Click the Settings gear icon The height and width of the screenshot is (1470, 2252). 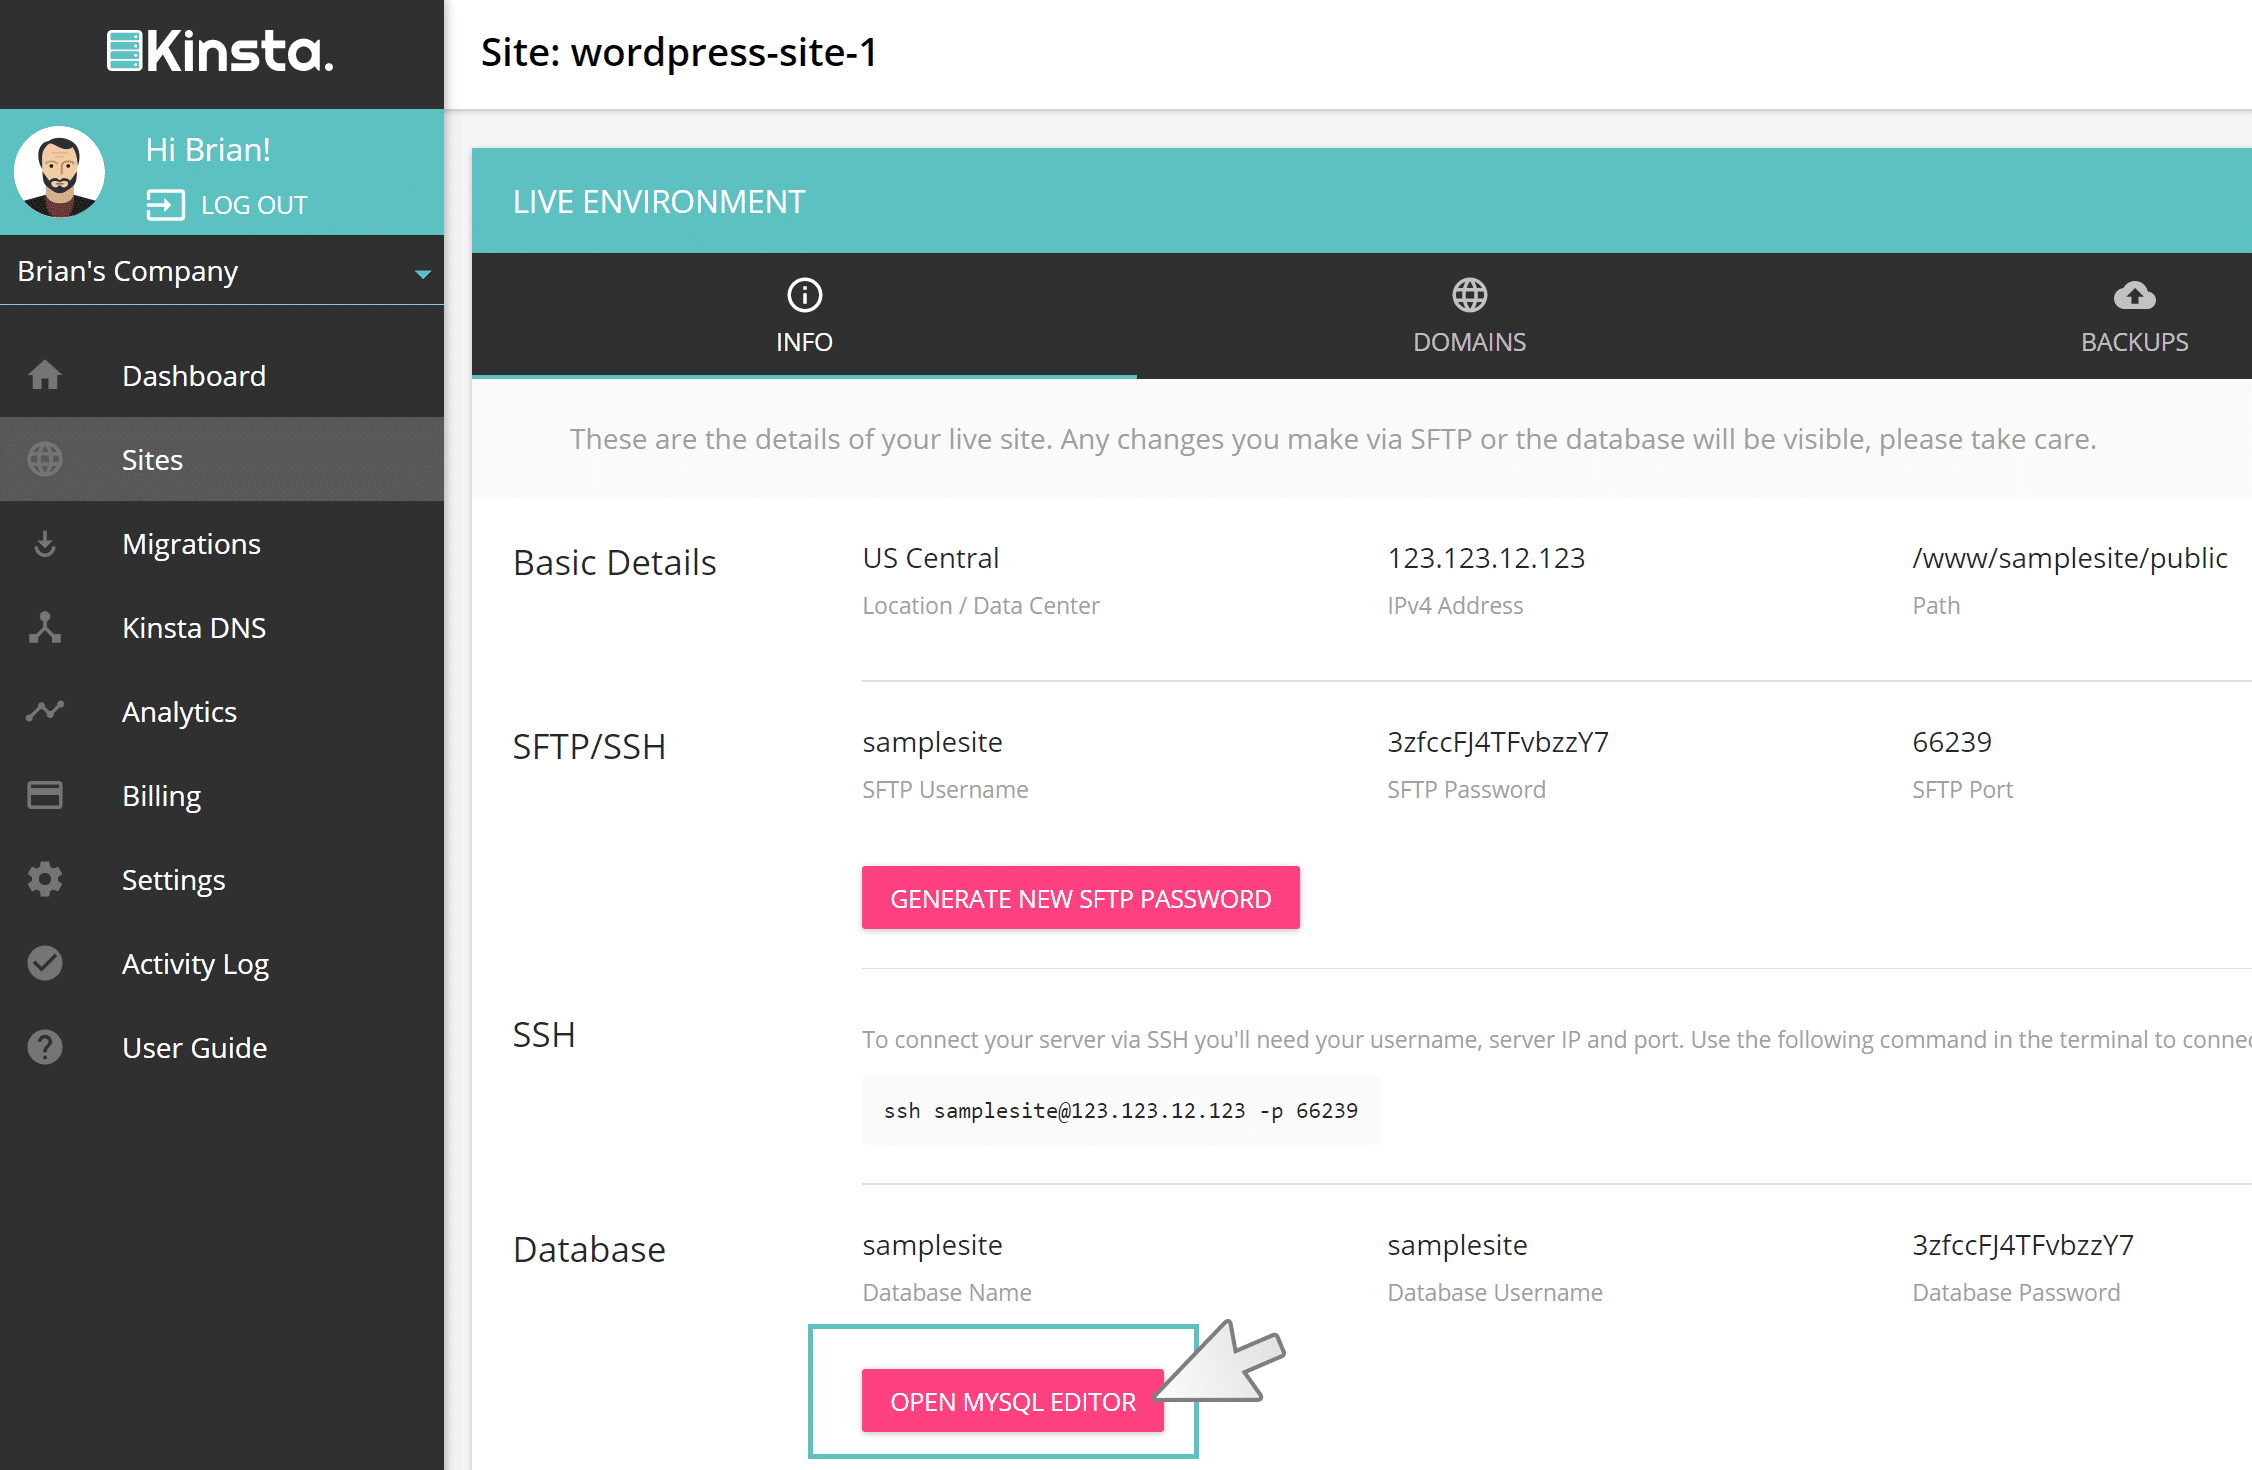45,879
